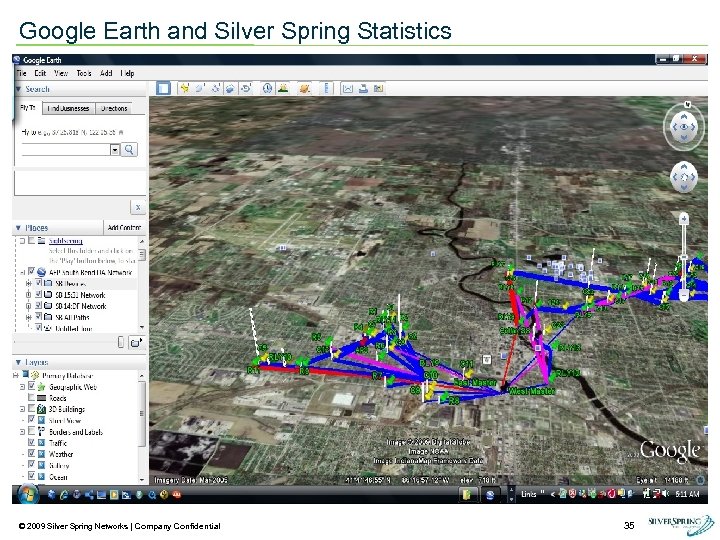Open the Tools menu
This screenshot has height=540, width=720.
[x=84, y=73]
